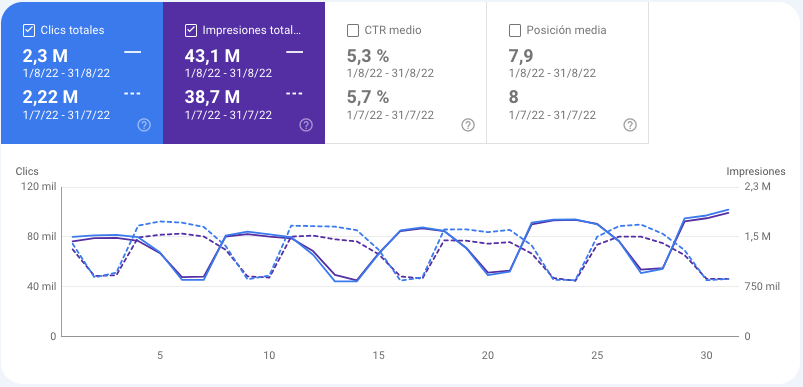
Task: Click the 750 mil right axis label
Action: pos(763,286)
